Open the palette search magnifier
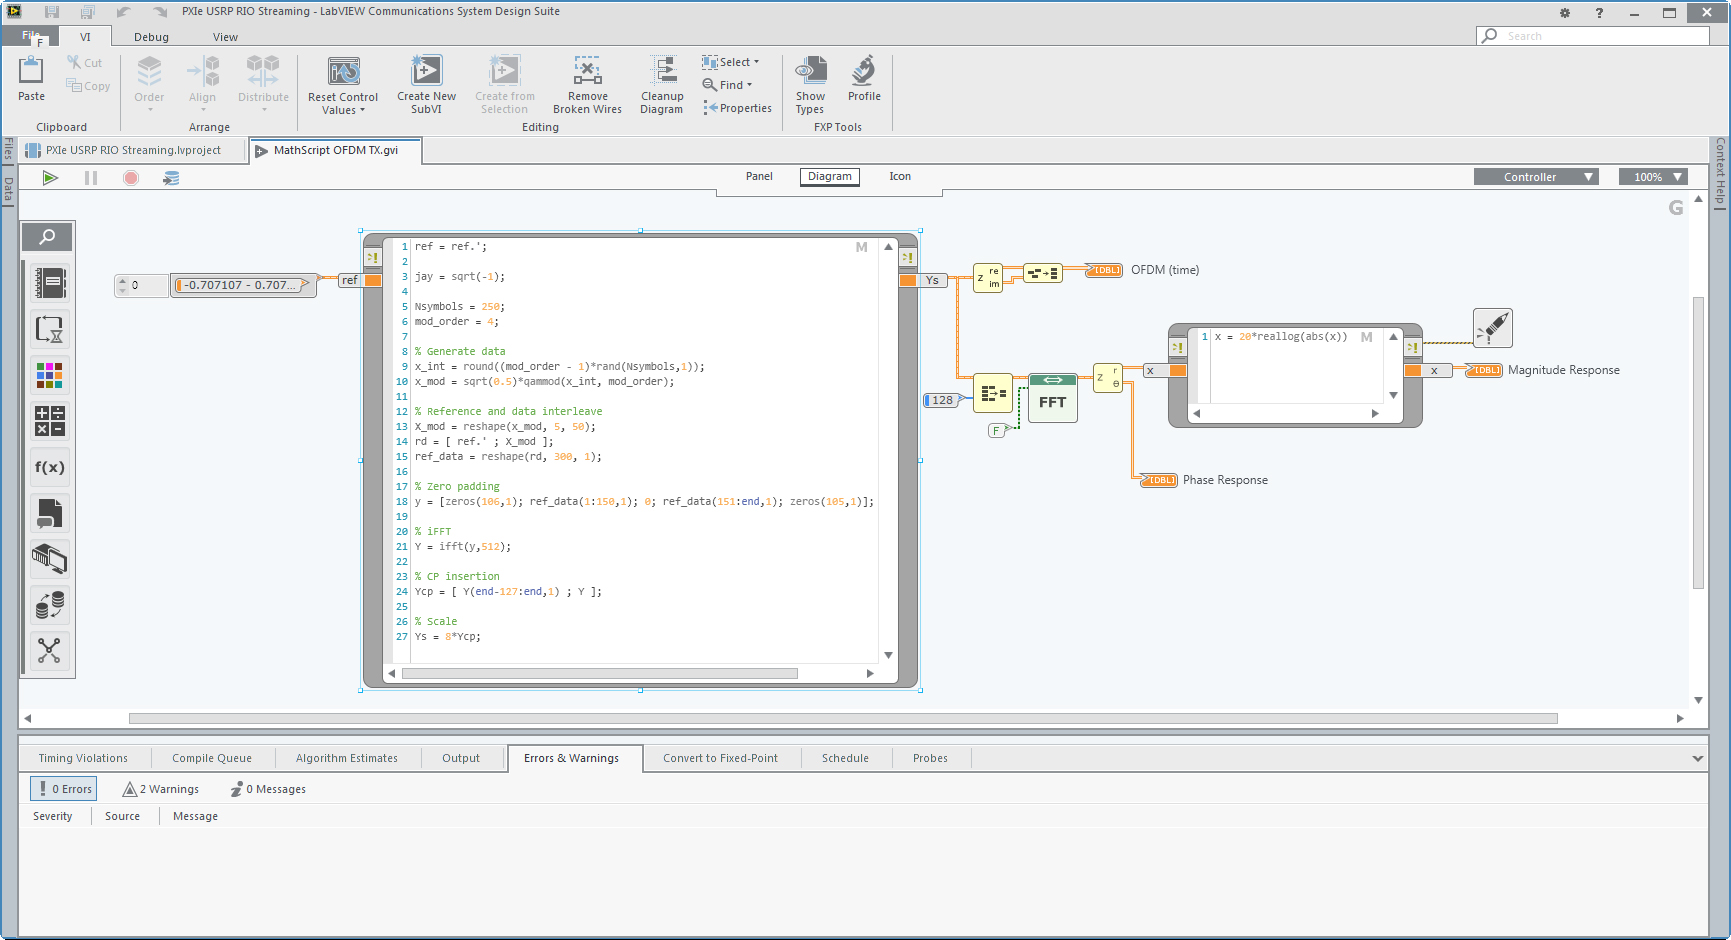1731x940 pixels. pyautogui.click(x=48, y=237)
